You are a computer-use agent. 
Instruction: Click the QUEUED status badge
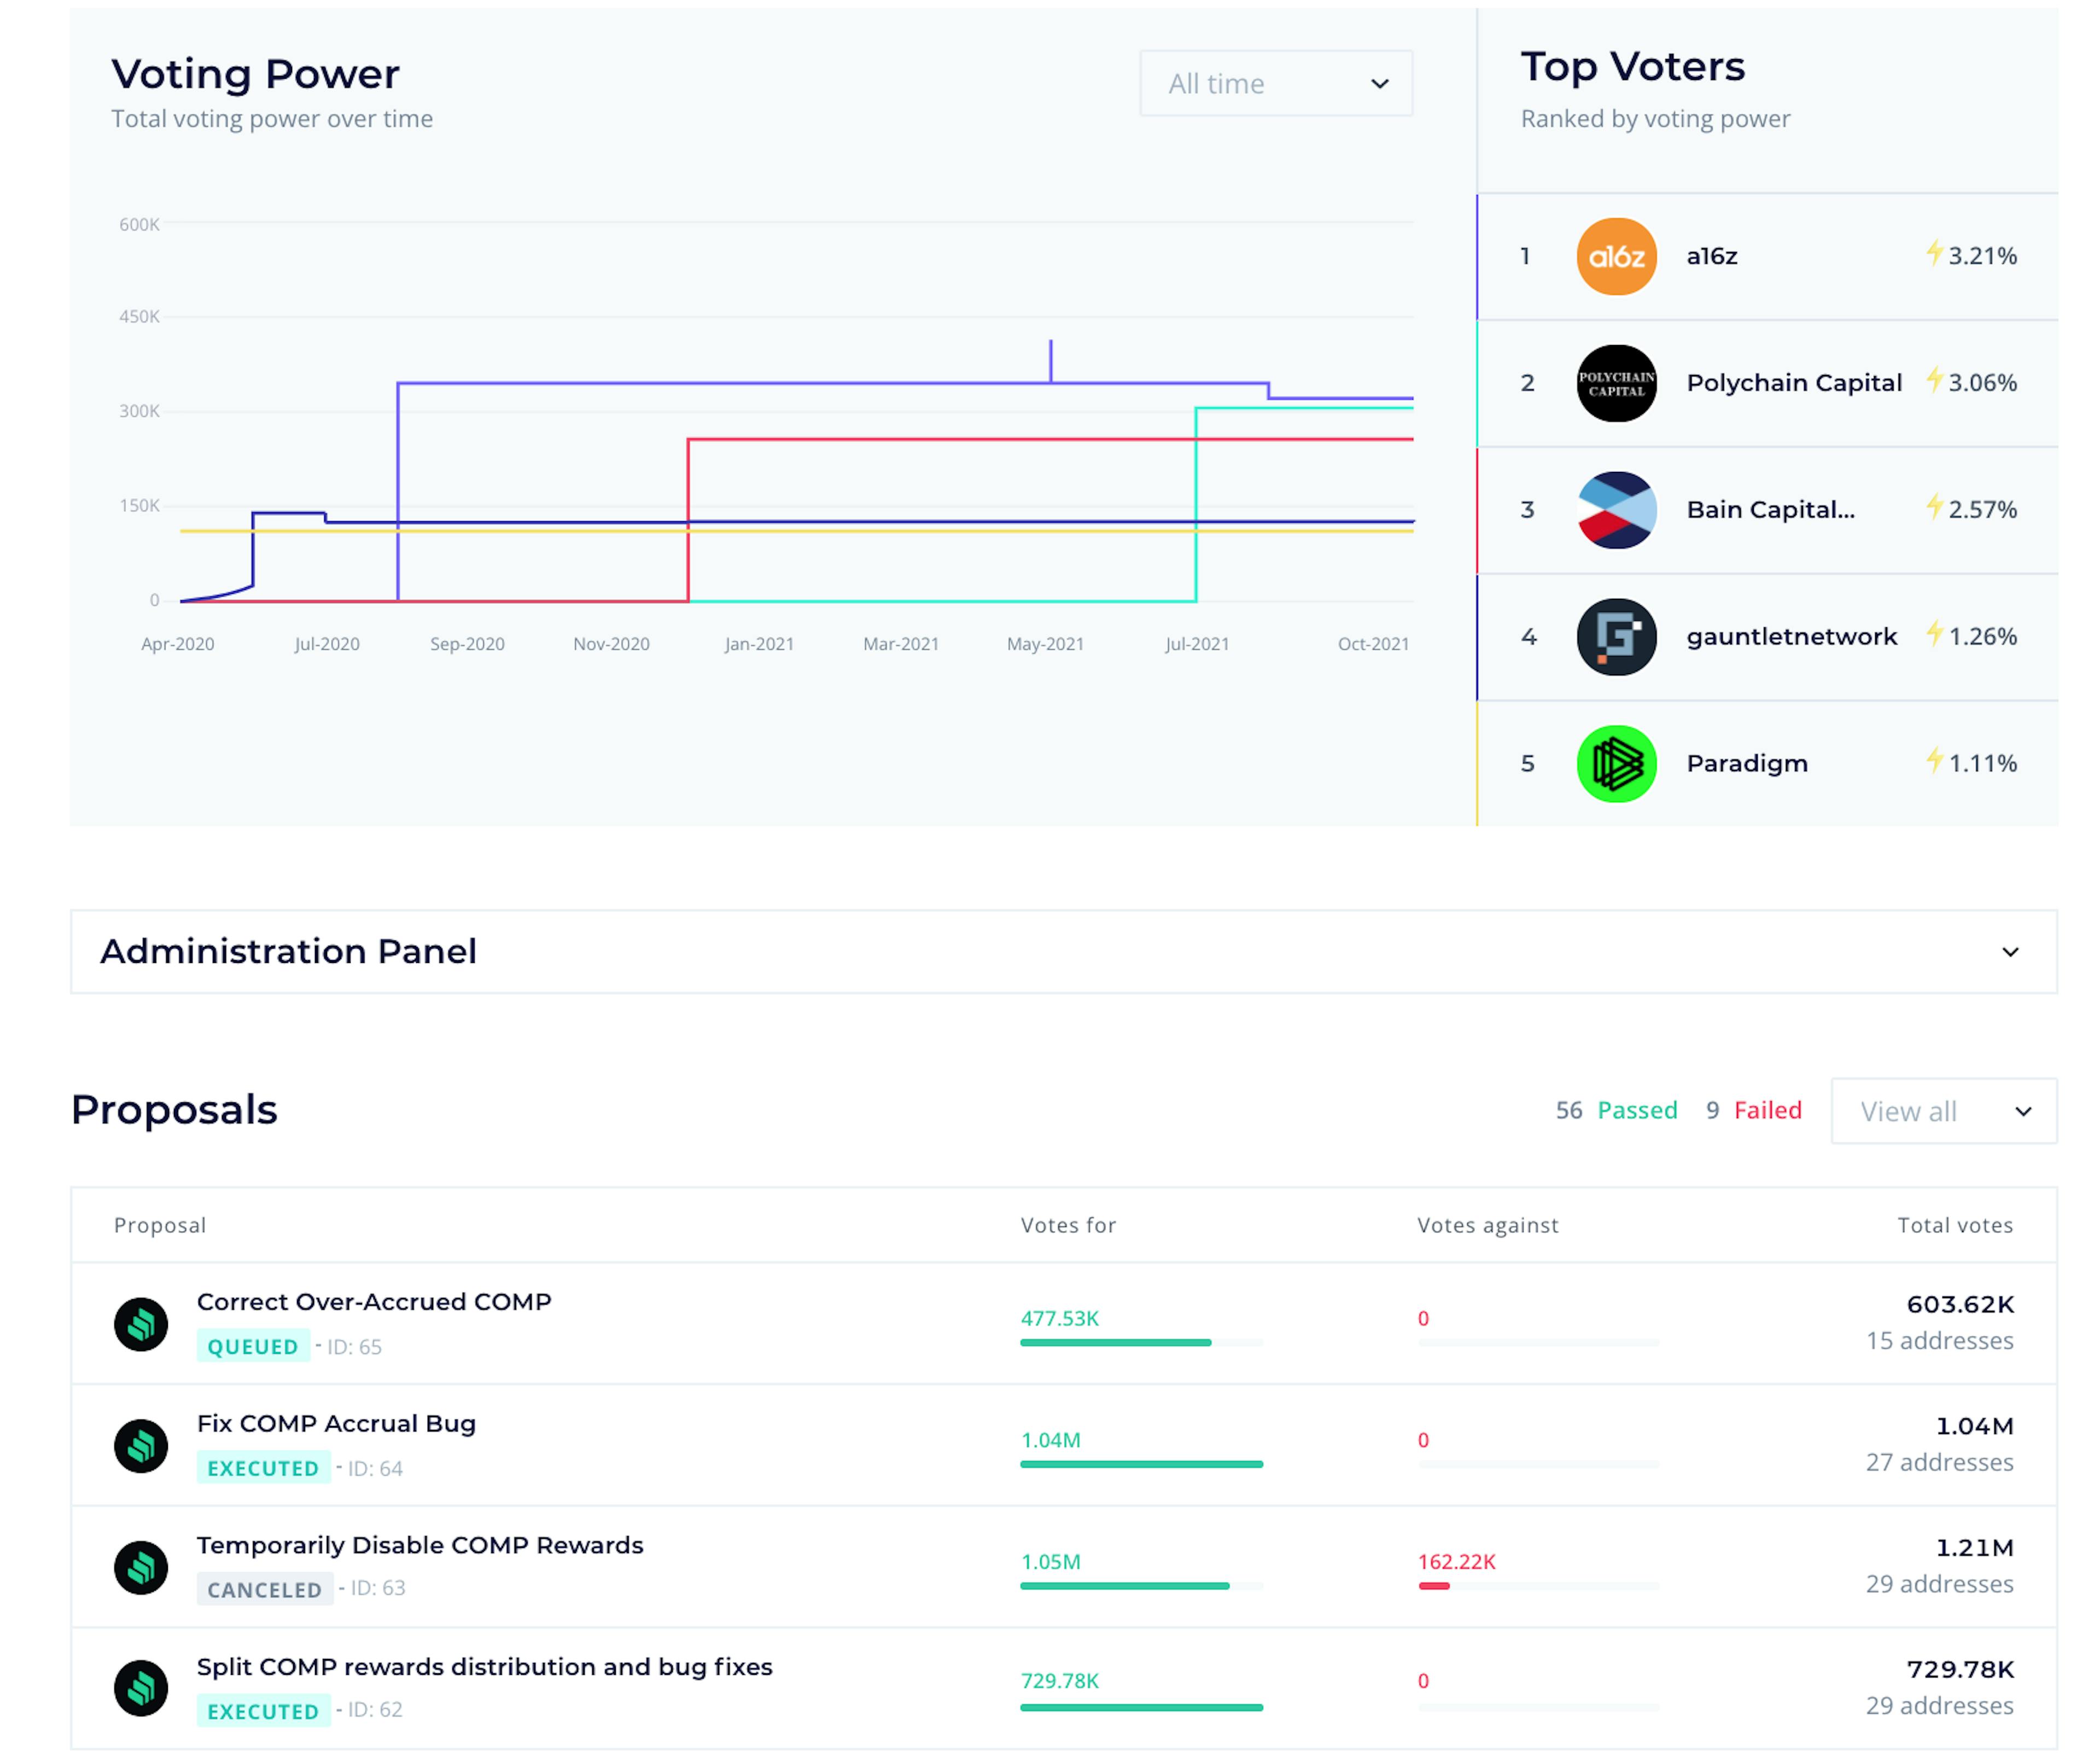(x=253, y=1347)
